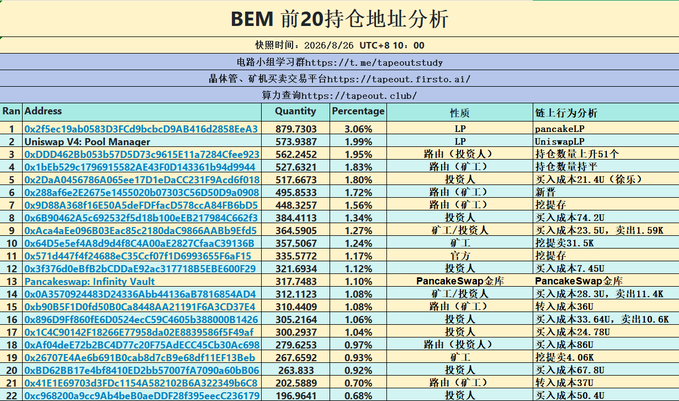This screenshot has width=679, height=401.
Task: Select the Uniswap V4: Pool Manager cell
Action: 142,142
